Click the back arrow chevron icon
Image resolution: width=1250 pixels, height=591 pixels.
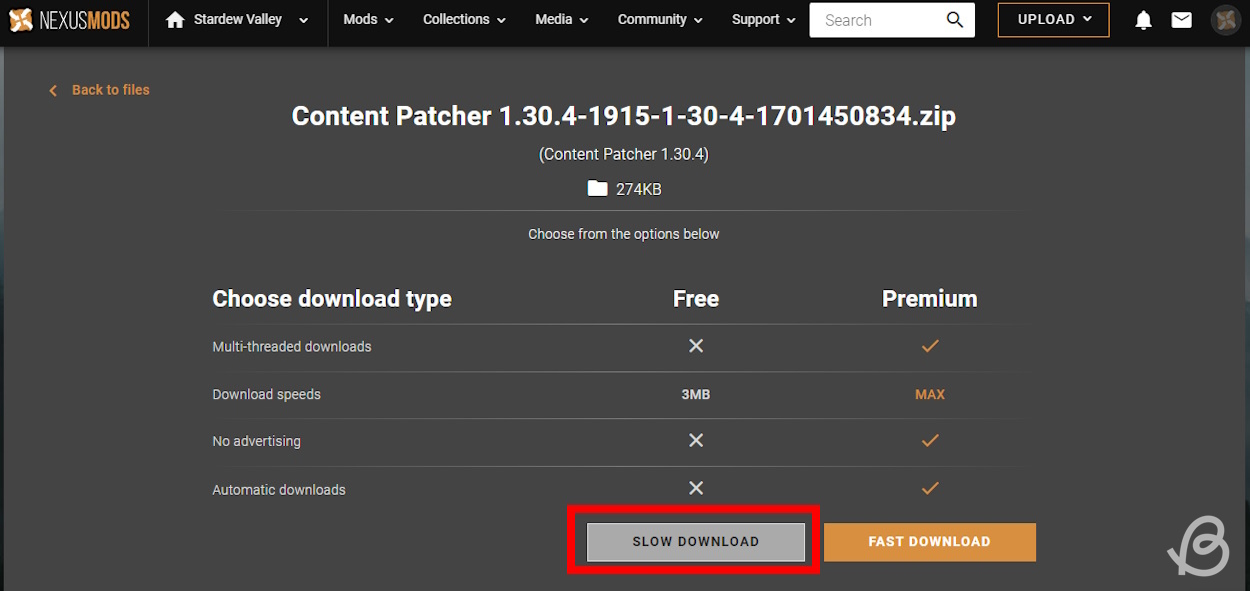click(x=53, y=91)
